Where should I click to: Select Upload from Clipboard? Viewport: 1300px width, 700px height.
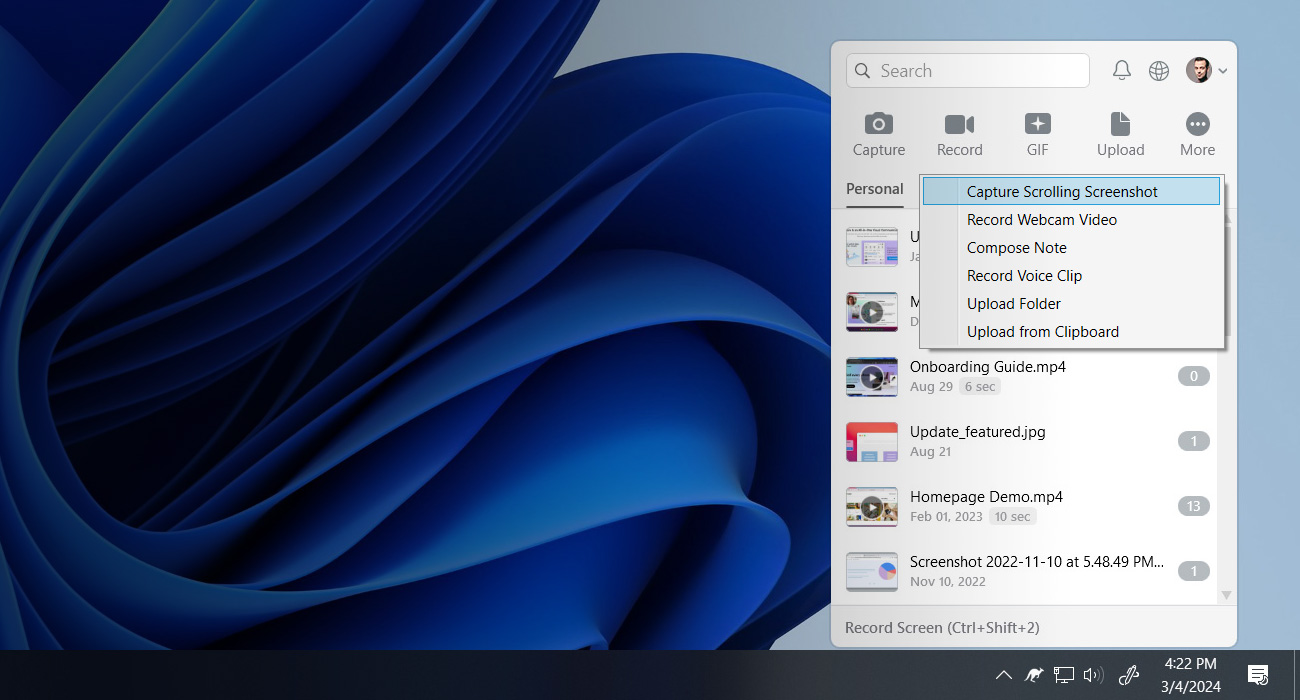point(1042,331)
